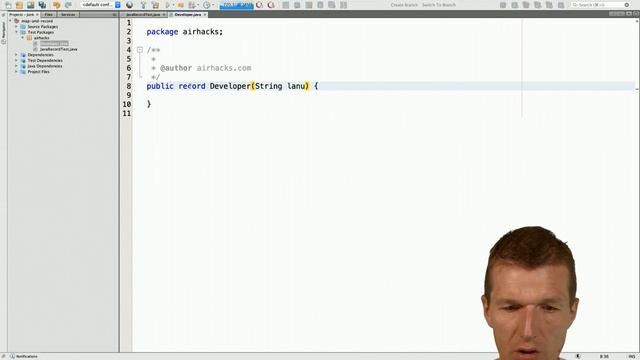Collapse the Javadoc comment fold at line 4
This screenshot has width=640, height=360.
tap(140, 50)
